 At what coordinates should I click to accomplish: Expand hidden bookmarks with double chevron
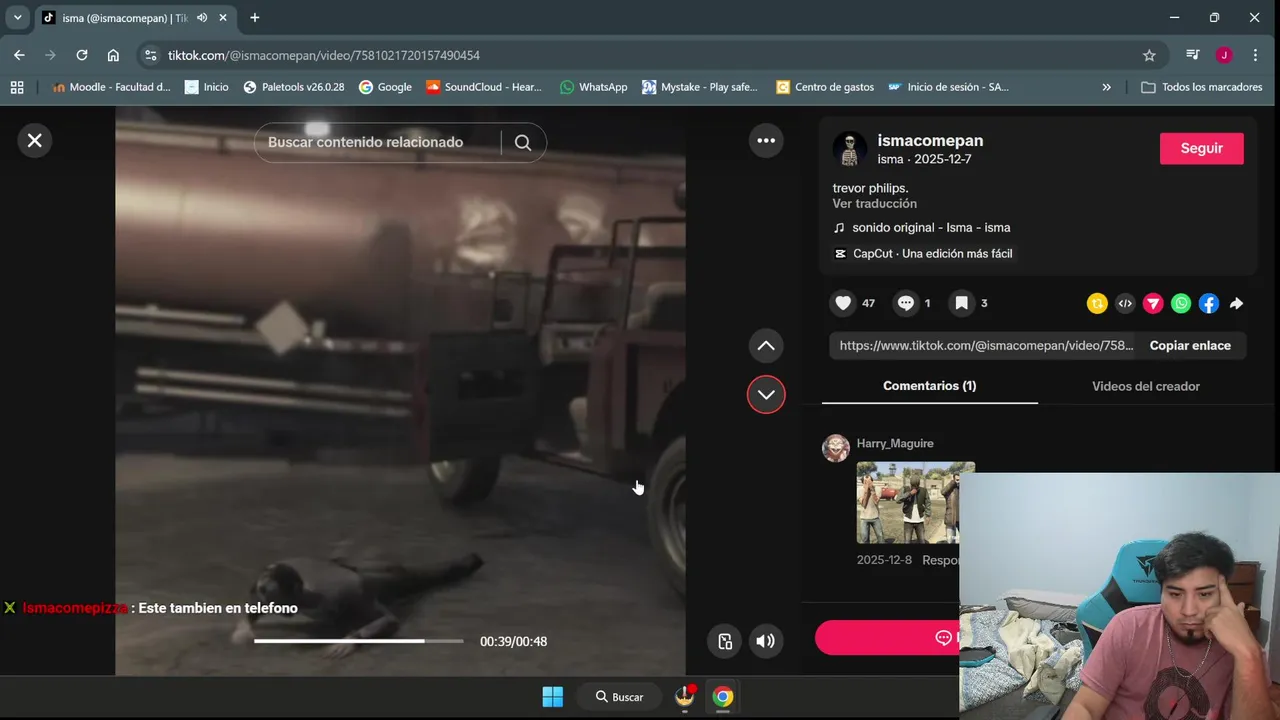1106,87
